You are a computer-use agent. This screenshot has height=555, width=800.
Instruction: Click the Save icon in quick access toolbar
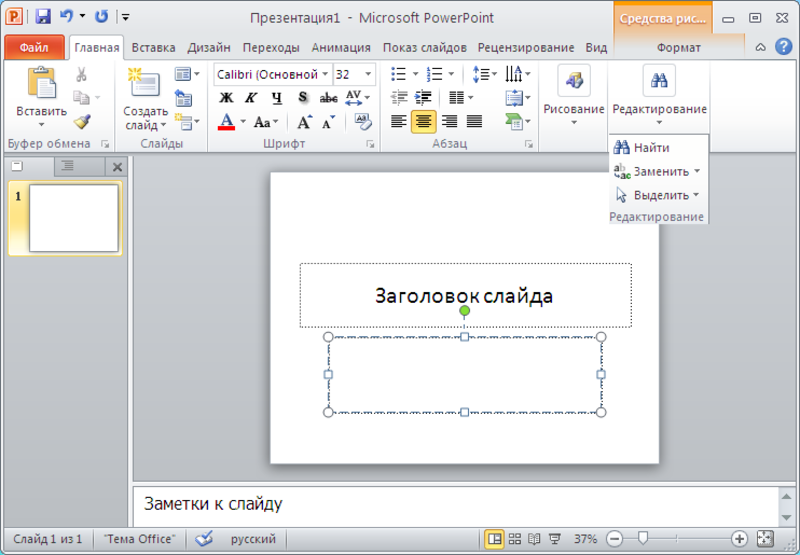pyautogui.click(x=43, y=17)
